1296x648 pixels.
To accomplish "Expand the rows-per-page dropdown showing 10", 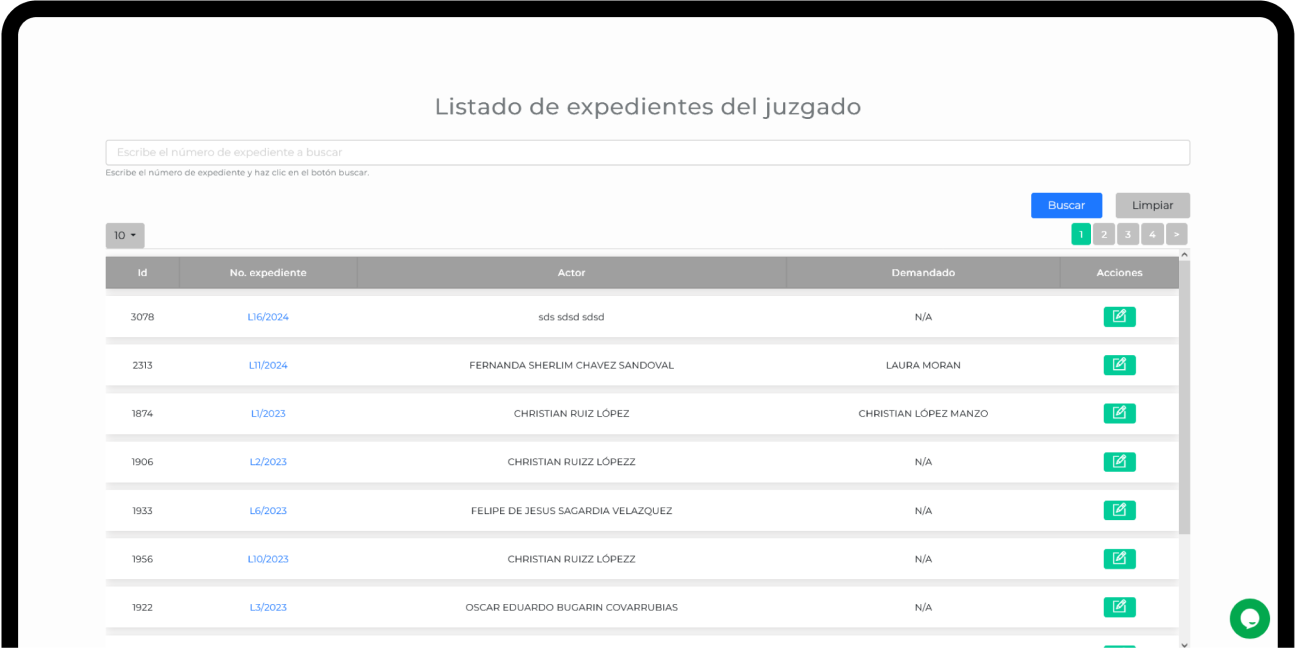I will (125, 236).
